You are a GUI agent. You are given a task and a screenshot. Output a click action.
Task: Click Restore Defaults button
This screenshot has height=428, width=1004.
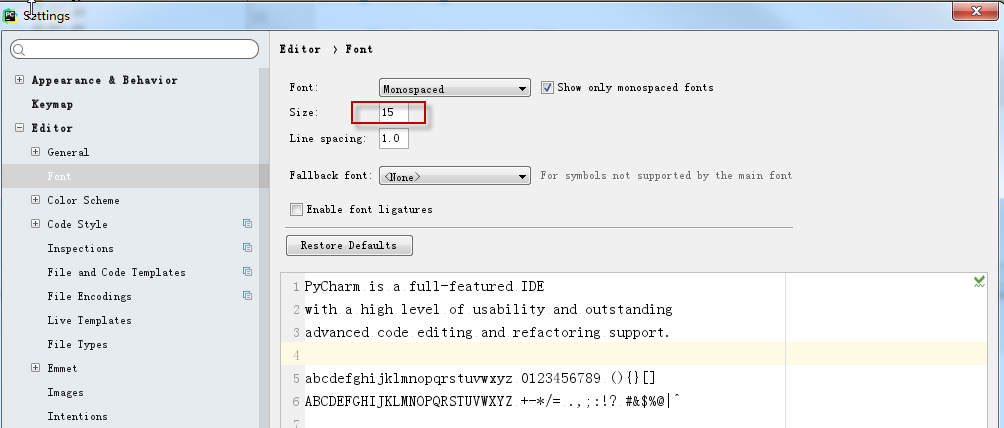click(349, 245)
